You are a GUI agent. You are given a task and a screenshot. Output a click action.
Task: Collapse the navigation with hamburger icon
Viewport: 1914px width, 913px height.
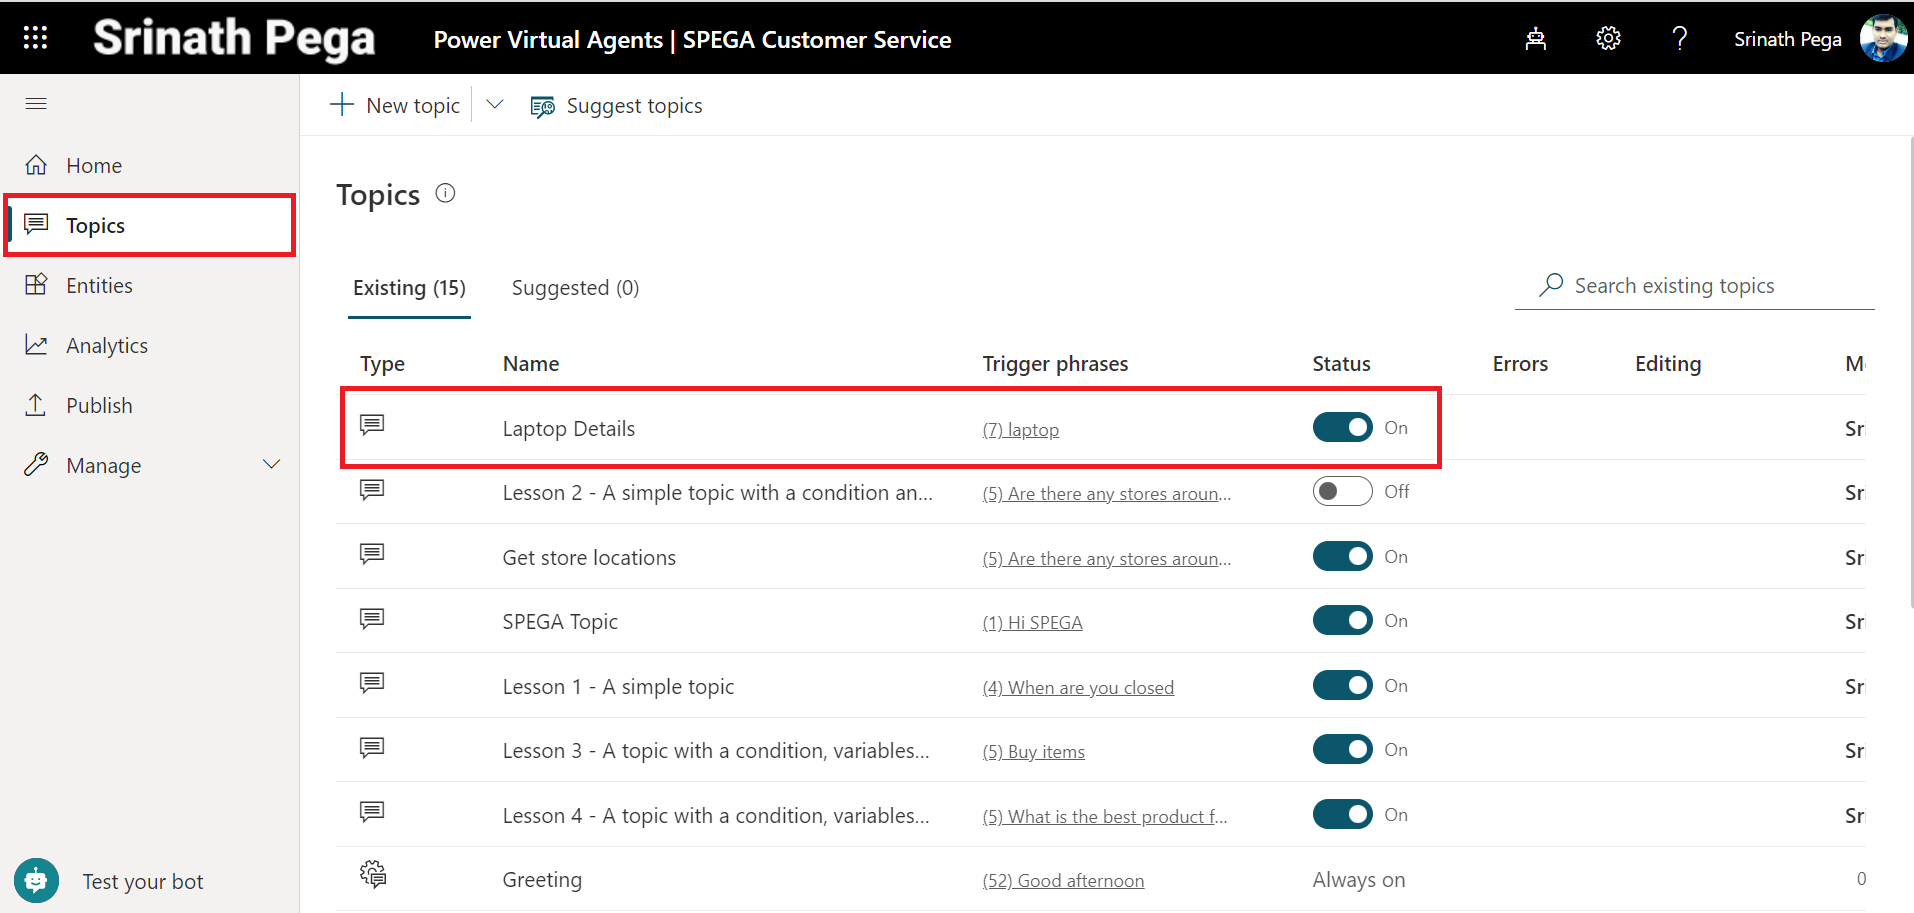click(x=36, y=104)
